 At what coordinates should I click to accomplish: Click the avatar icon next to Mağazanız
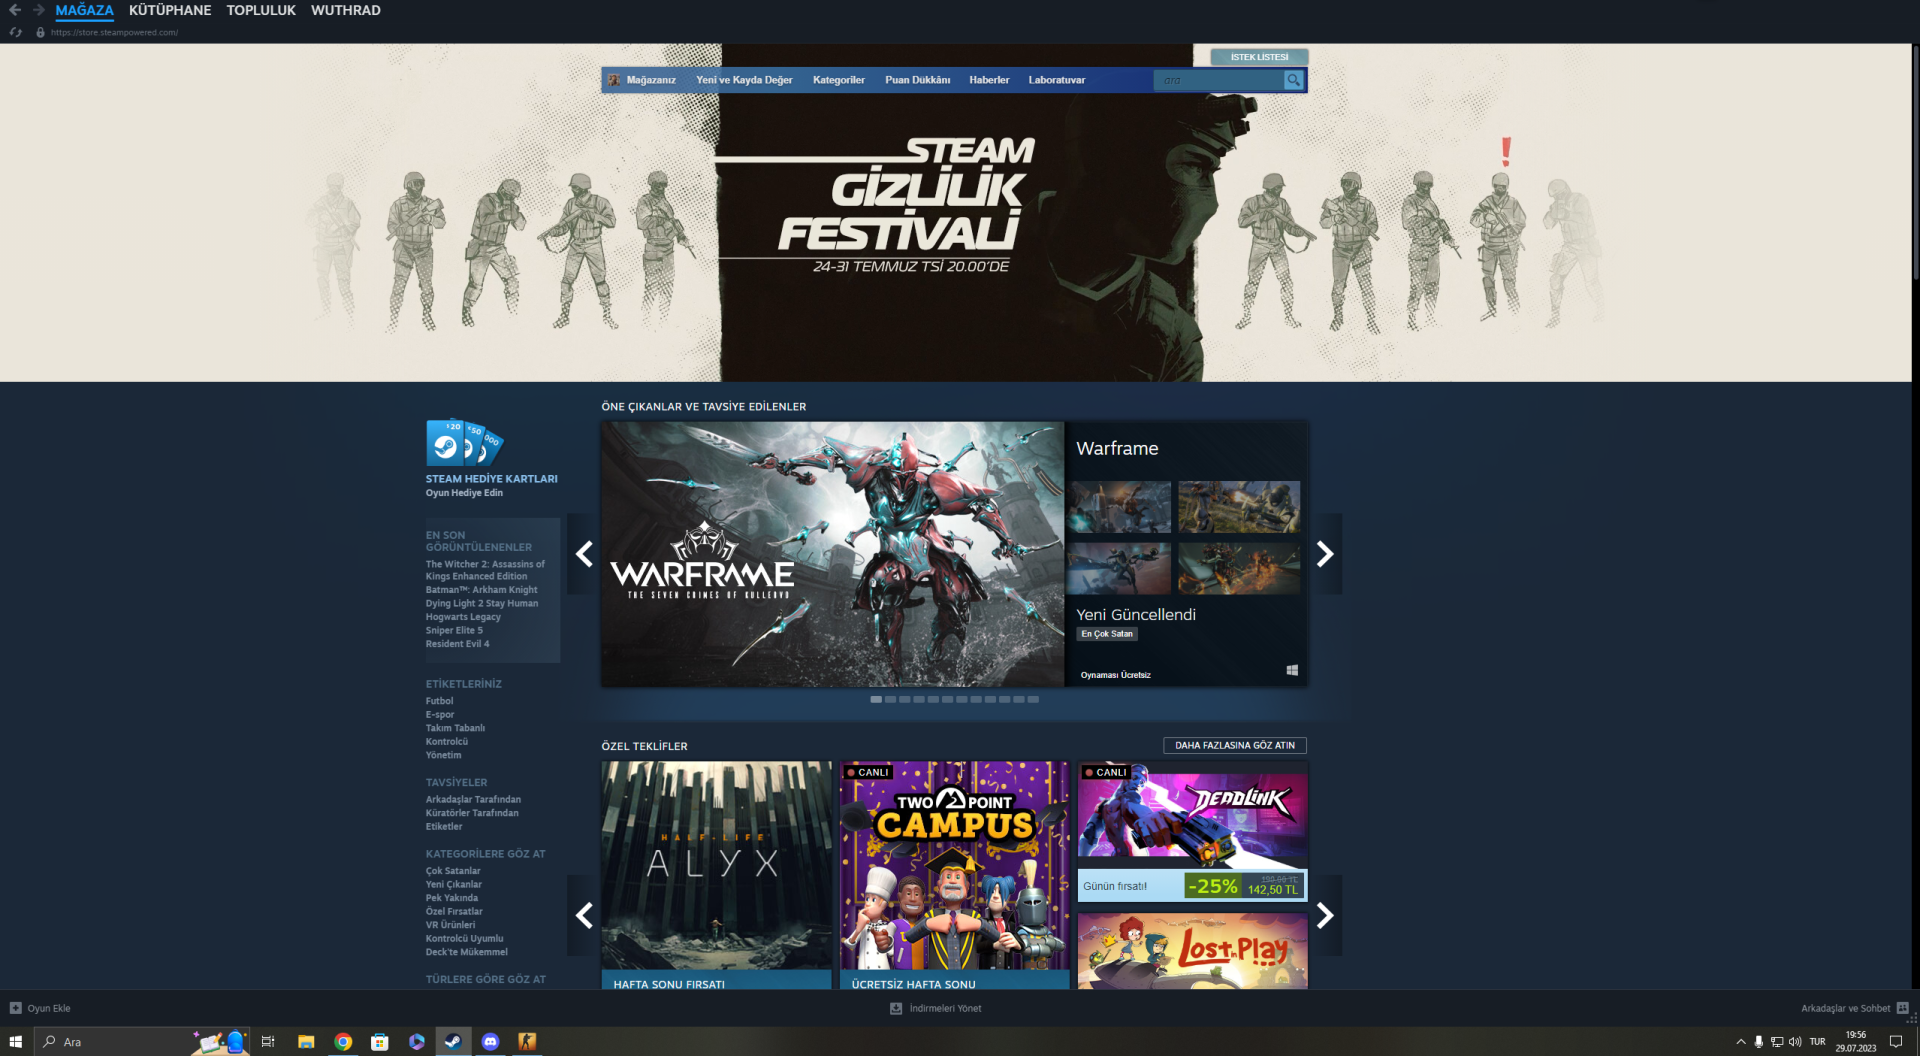coord(614,80)
